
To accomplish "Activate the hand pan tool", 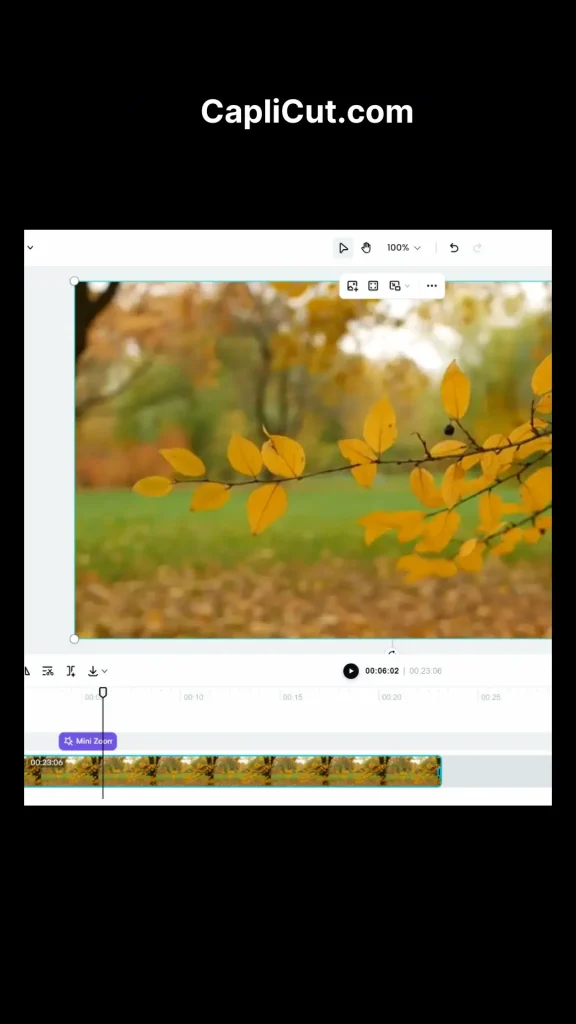I will 366,248.
